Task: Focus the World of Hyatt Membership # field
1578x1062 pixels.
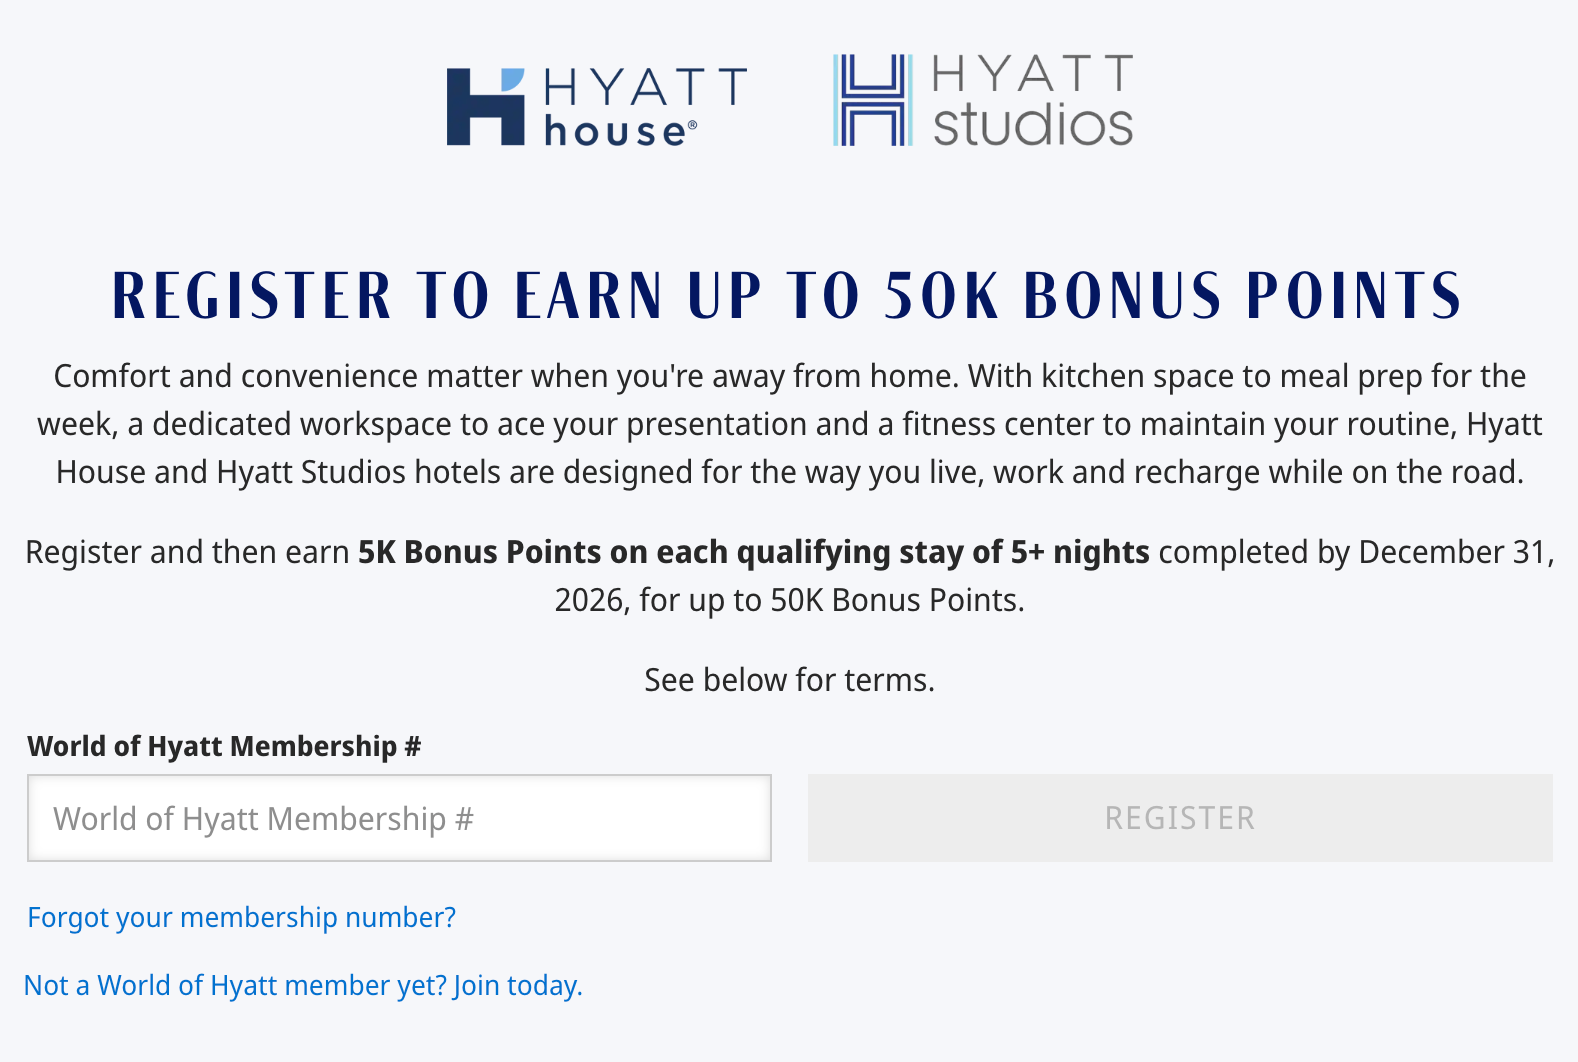Action: pyautogui.click(x=399, y=818)
